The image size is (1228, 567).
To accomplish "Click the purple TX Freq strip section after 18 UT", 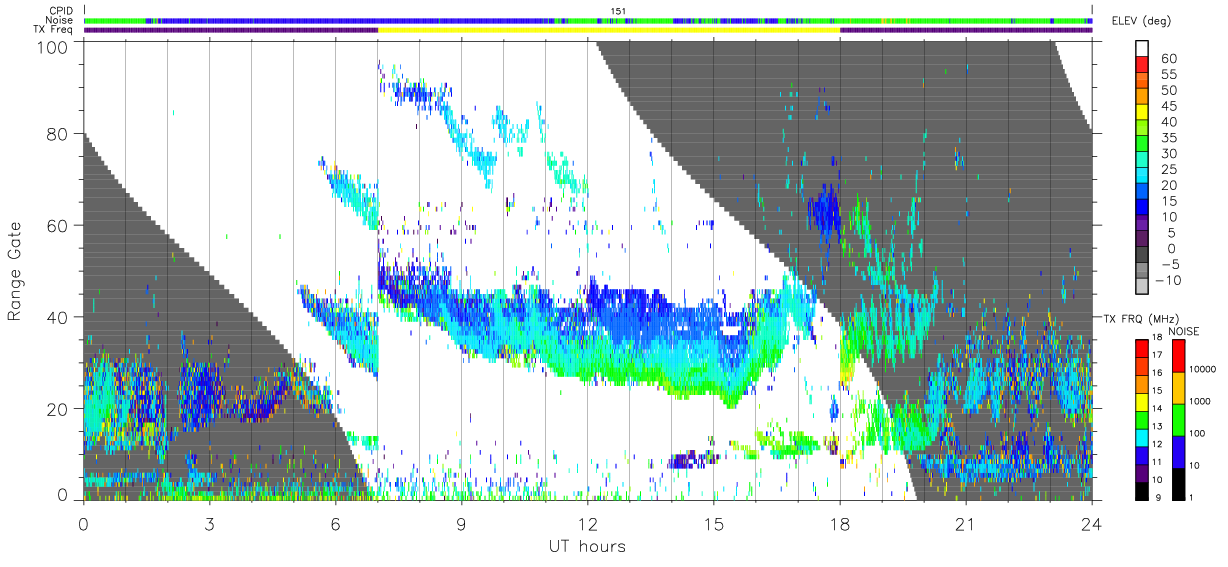I will 966,30.
